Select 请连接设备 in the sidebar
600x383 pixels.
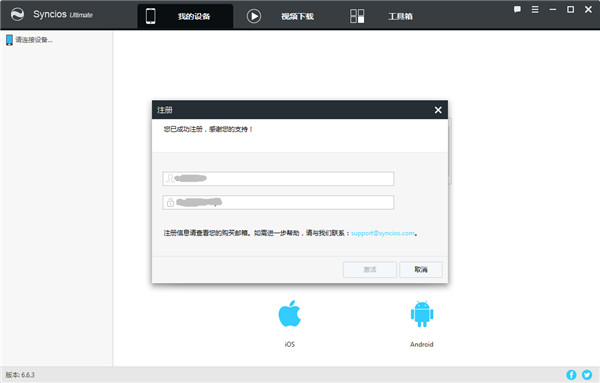[34, 40]
